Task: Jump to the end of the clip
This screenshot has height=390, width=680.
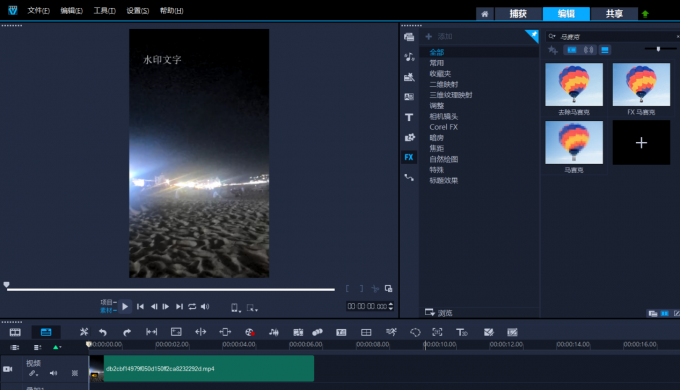Action: (179, 307)
